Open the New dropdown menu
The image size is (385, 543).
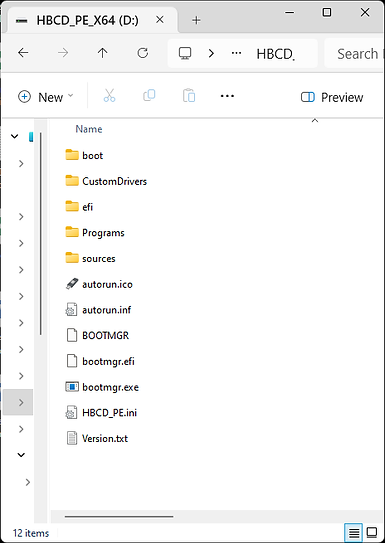tap(45, 97)
